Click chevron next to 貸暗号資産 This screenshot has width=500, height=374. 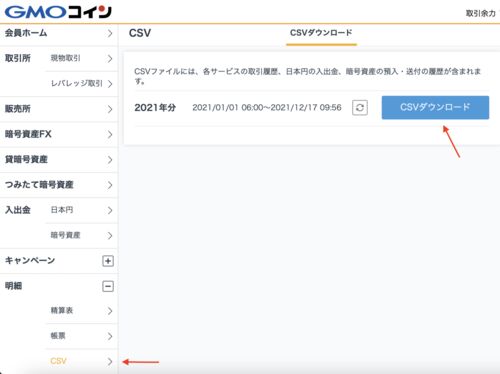click(x=110, y=160)
